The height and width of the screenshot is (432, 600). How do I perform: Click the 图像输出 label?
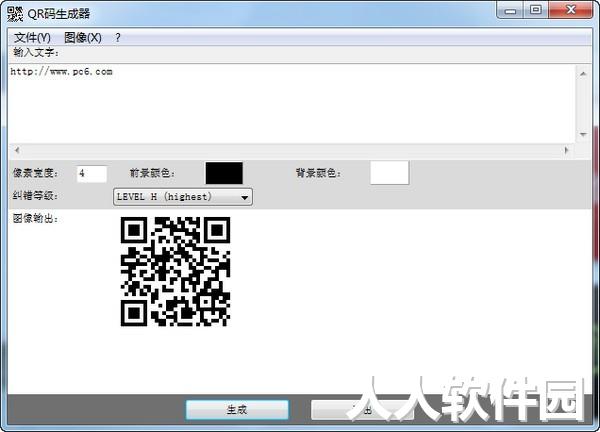(36, 218)
